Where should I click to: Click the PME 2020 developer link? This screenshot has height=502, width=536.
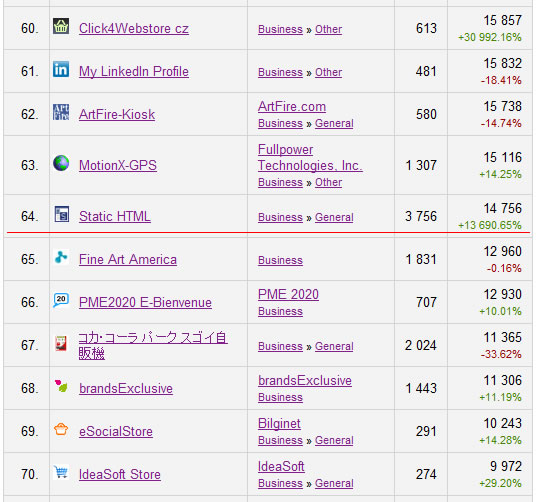289,295
